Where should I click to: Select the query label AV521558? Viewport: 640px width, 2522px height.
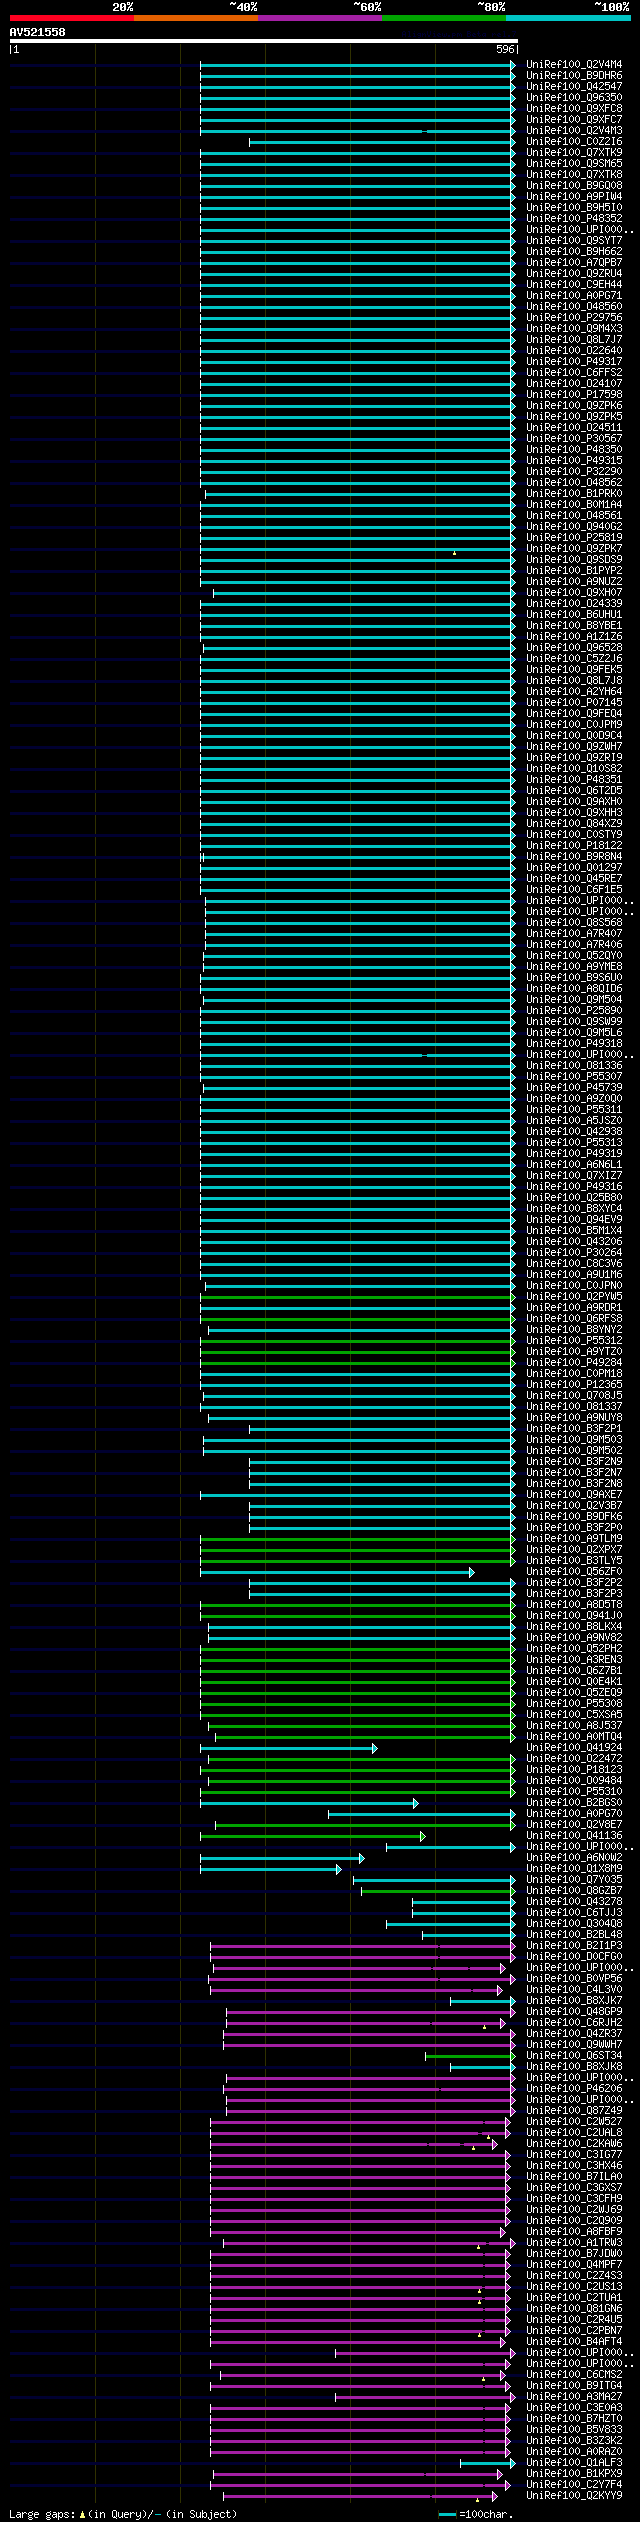coord(37,32)
